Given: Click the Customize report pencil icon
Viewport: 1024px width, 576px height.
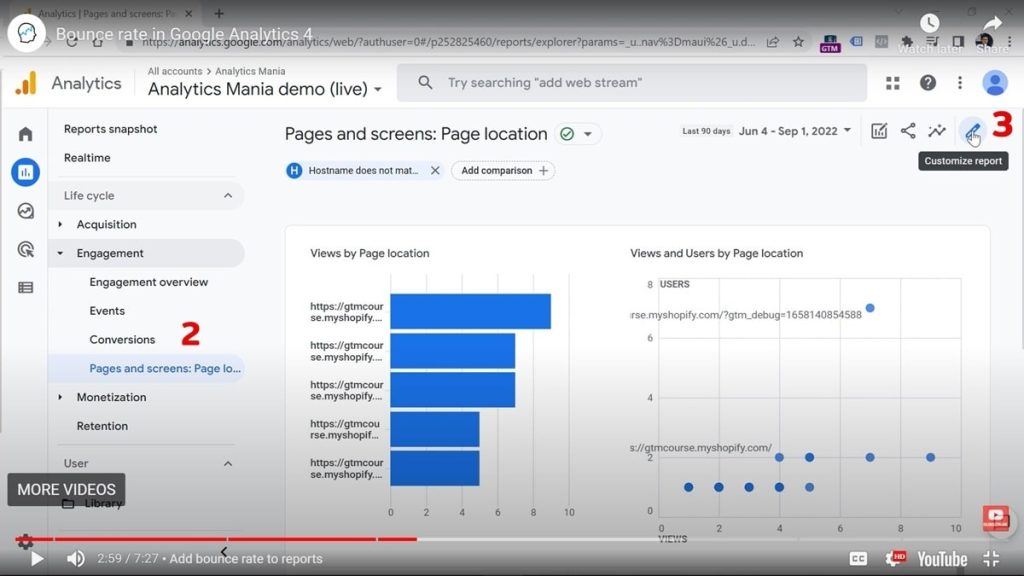Looking at the screenshot, I should (x=972, y=132).
